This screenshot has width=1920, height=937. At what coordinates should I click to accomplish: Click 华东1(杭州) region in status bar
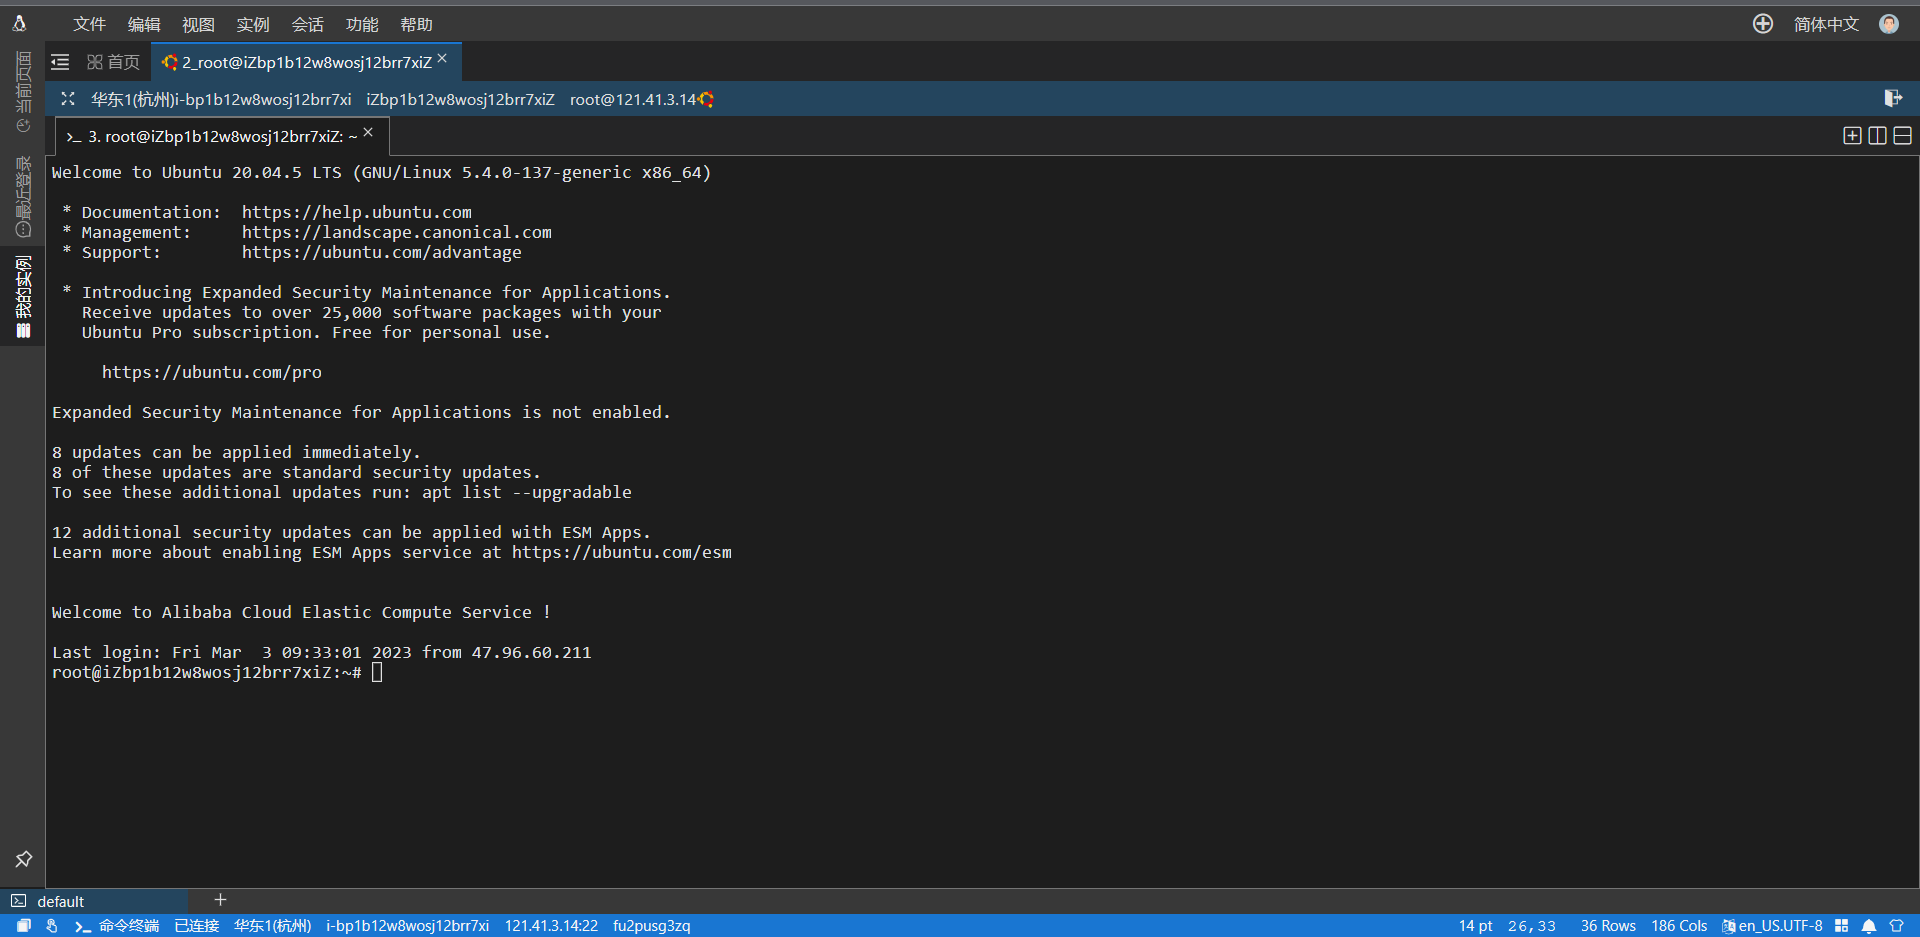click(x=272, y=926)
